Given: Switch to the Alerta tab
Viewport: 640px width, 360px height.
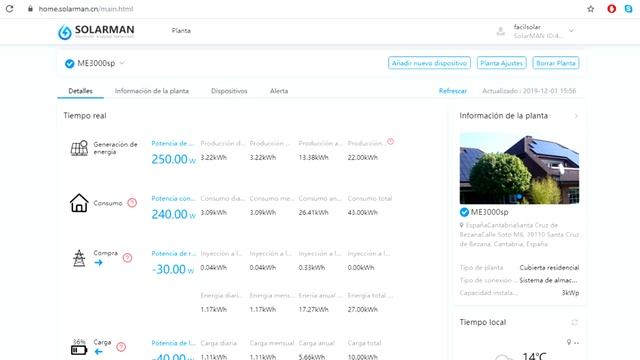Looking at the screenshot, I should point(279,91).
